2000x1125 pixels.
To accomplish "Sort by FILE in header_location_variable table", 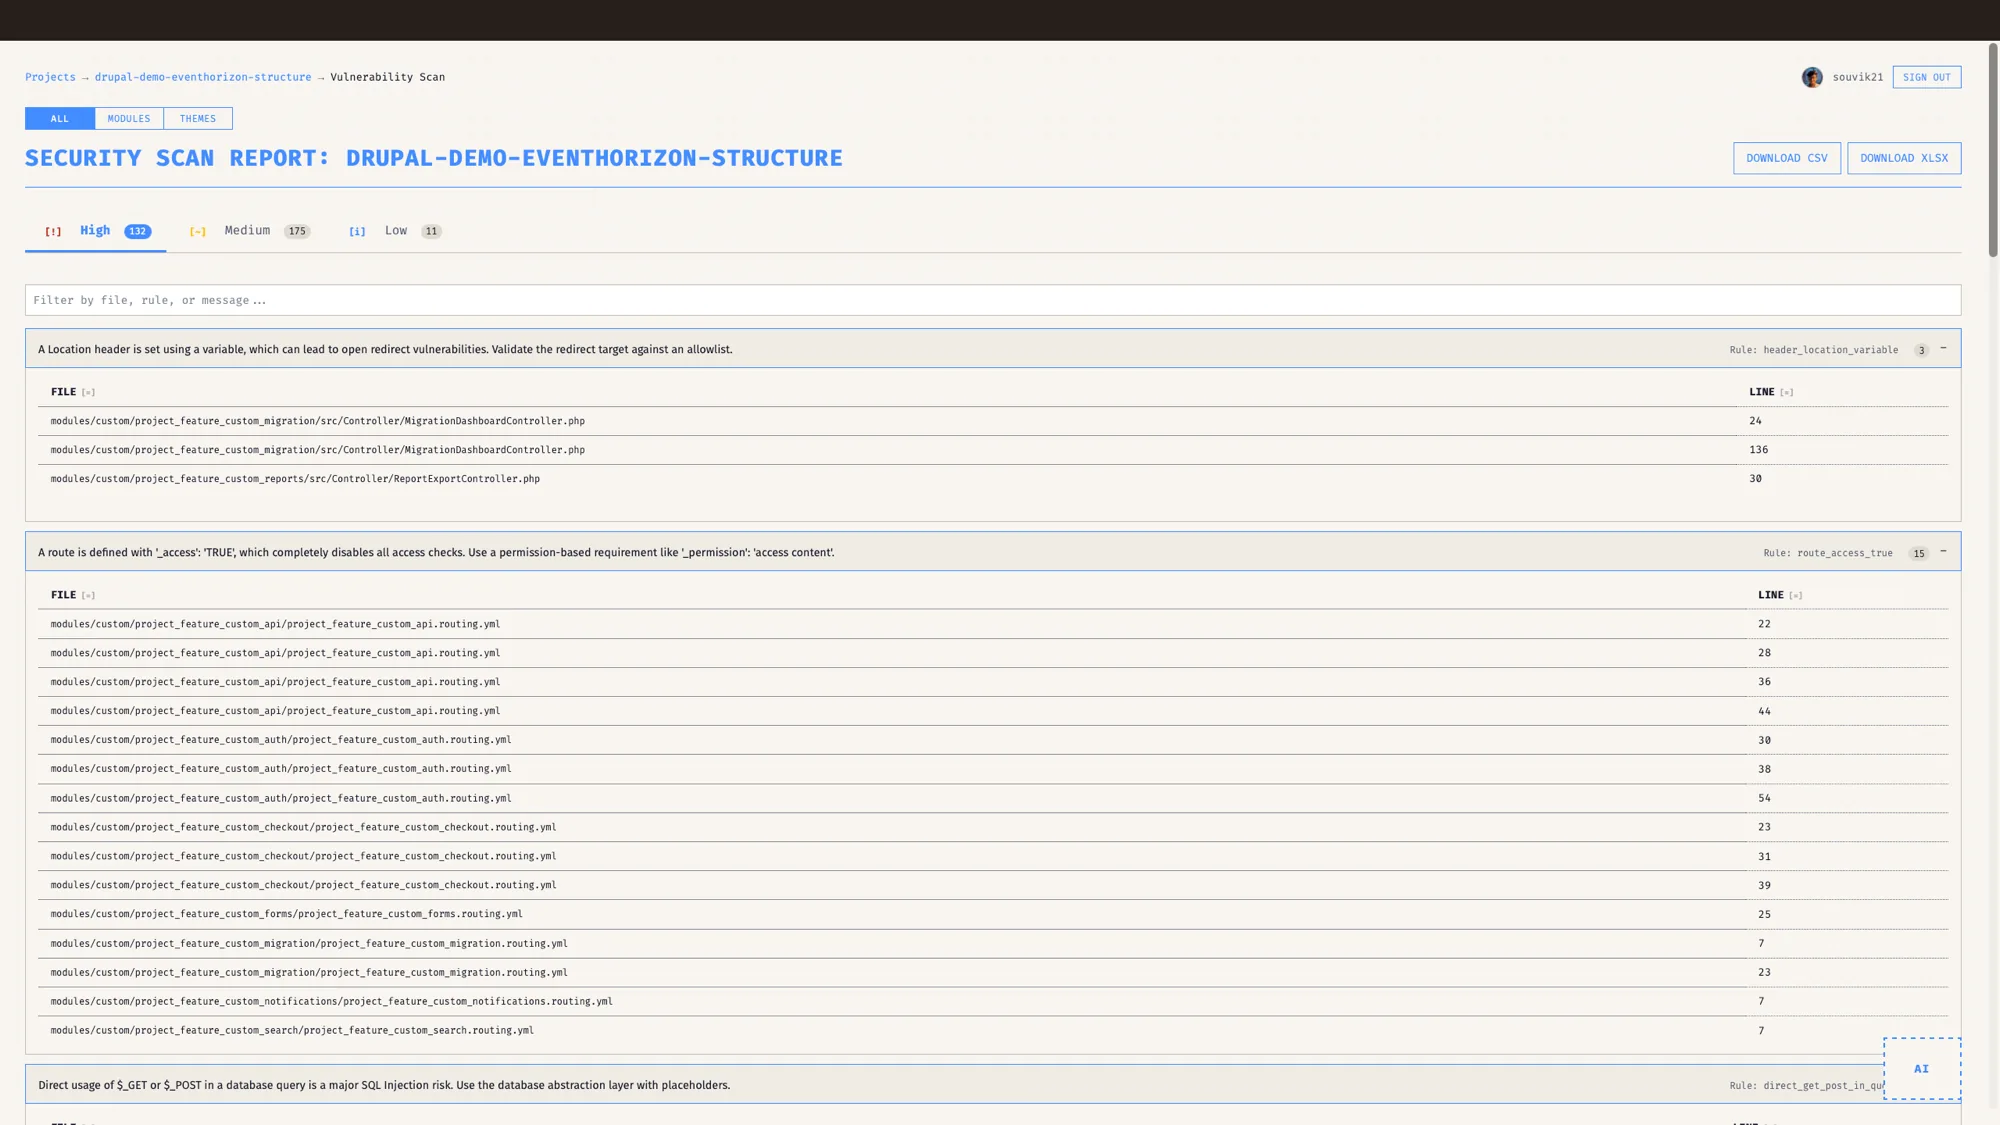I will click(x=73, y=392).
